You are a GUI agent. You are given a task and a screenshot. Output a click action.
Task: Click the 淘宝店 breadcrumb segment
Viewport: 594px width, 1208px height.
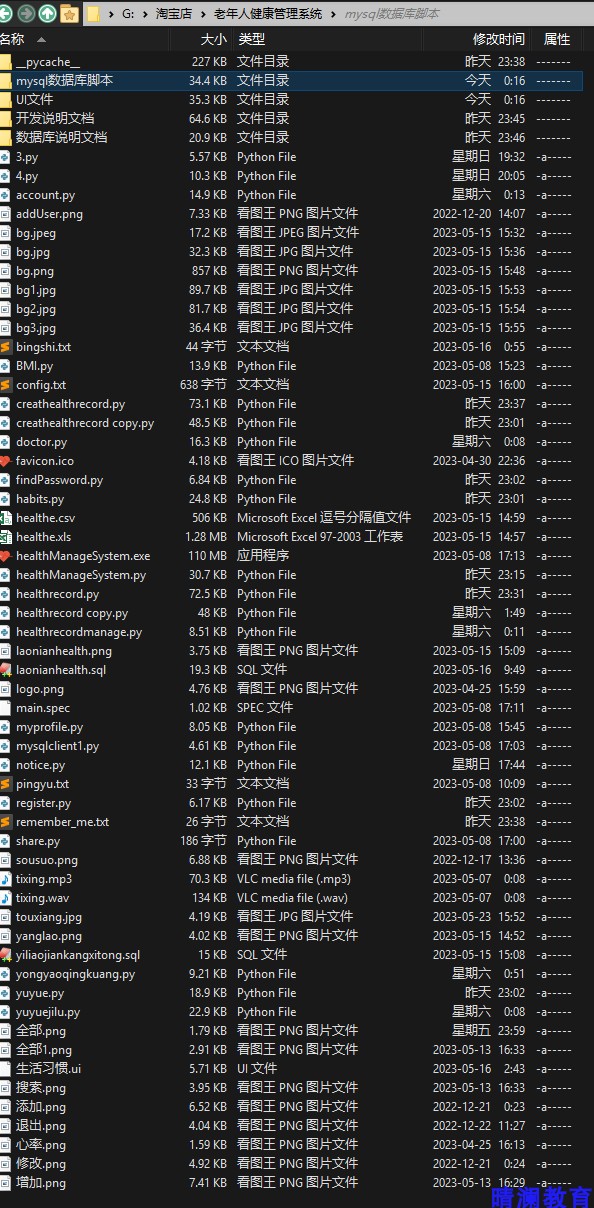tap(173, 14)
